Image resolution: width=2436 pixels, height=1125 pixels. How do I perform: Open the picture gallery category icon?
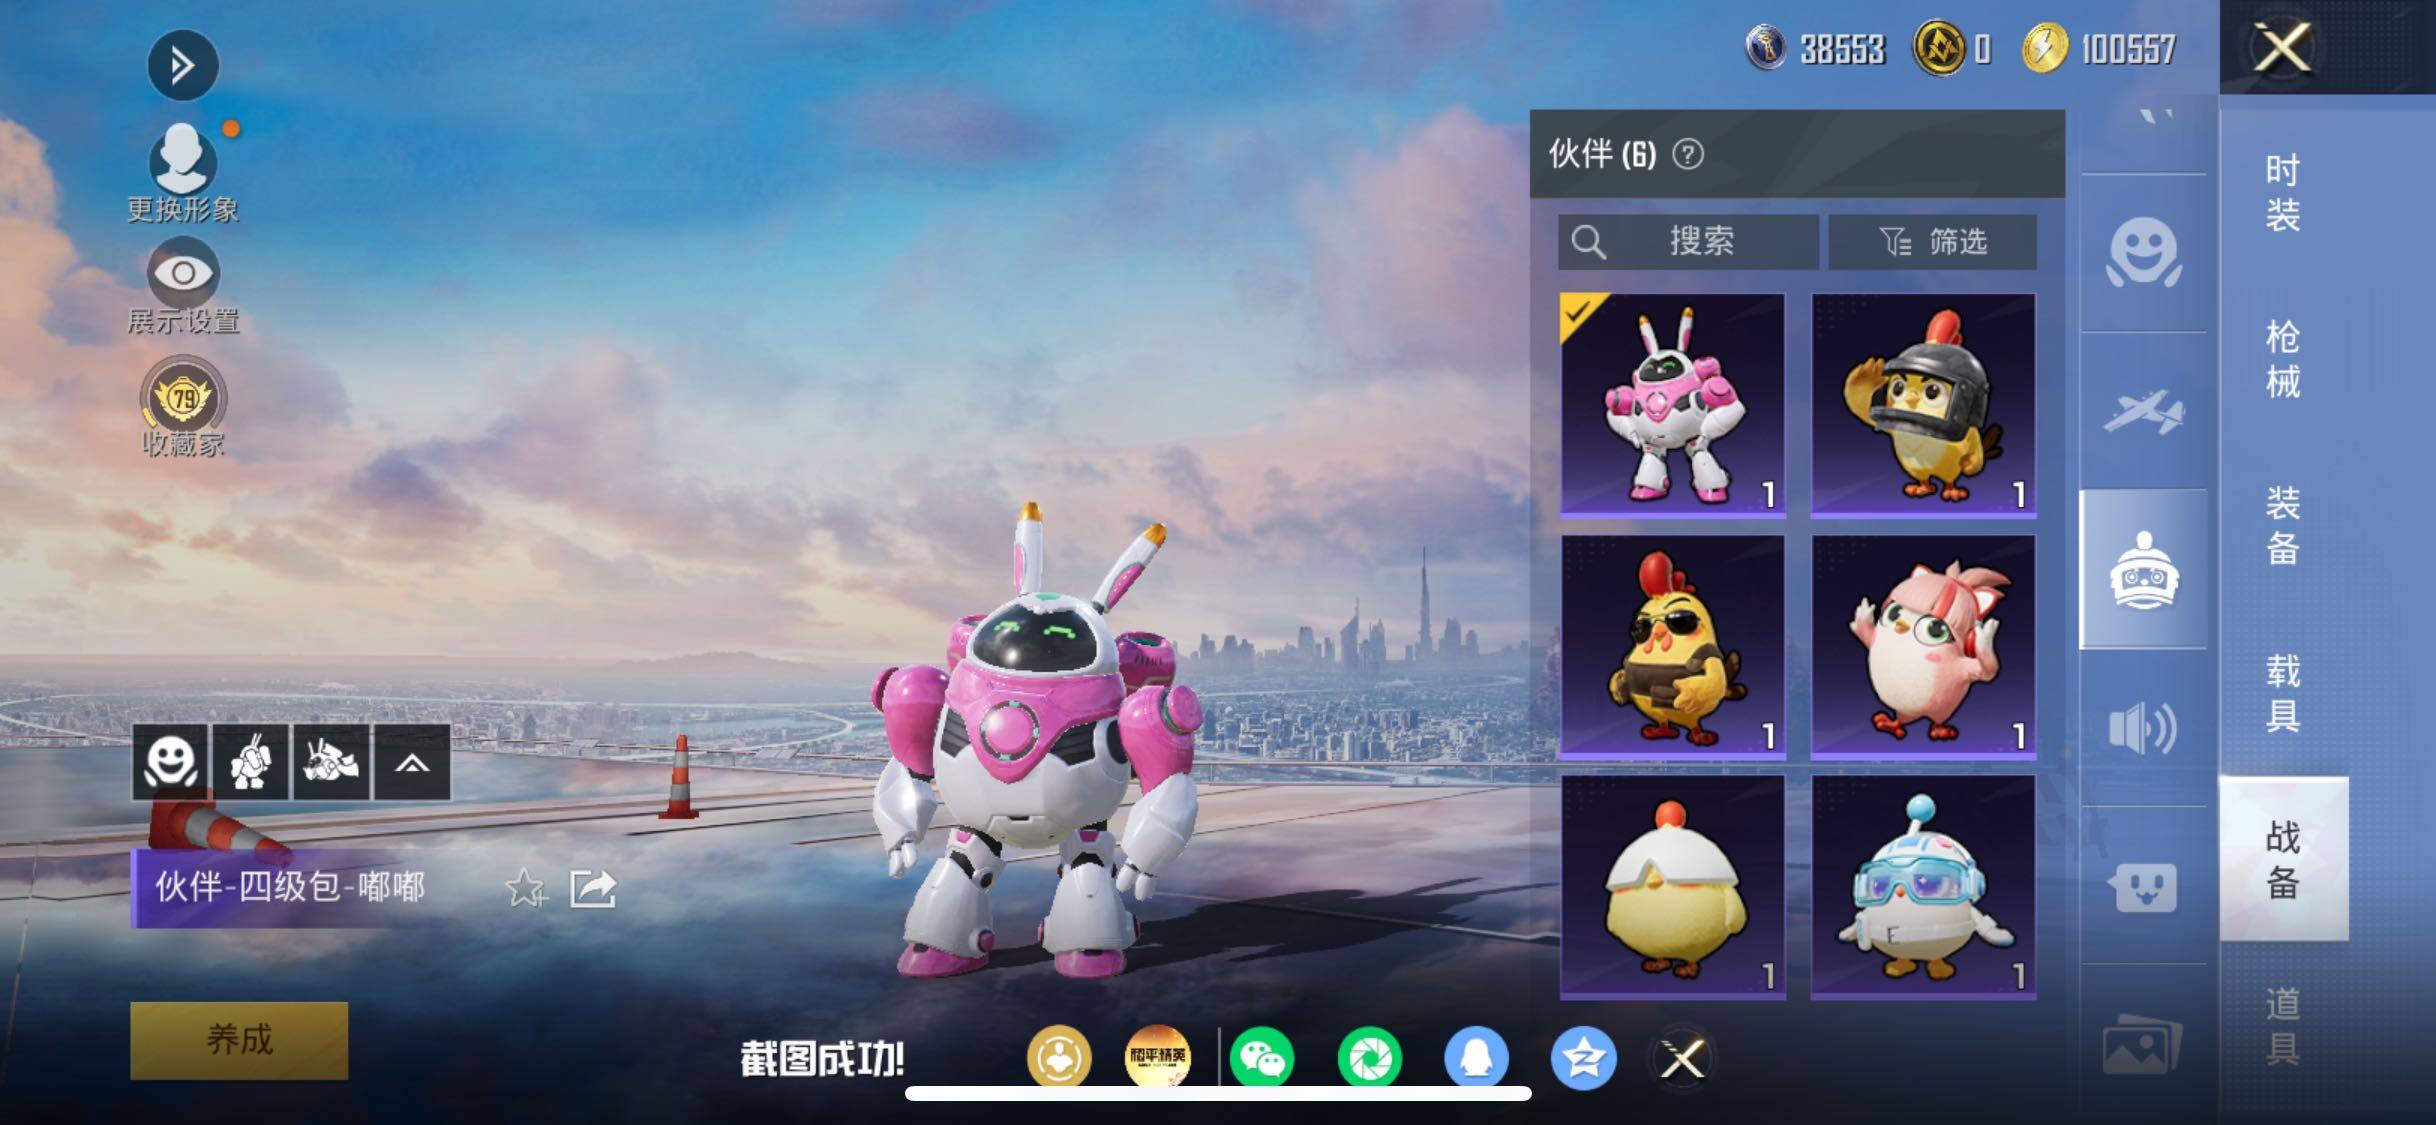point(2143,1045)
